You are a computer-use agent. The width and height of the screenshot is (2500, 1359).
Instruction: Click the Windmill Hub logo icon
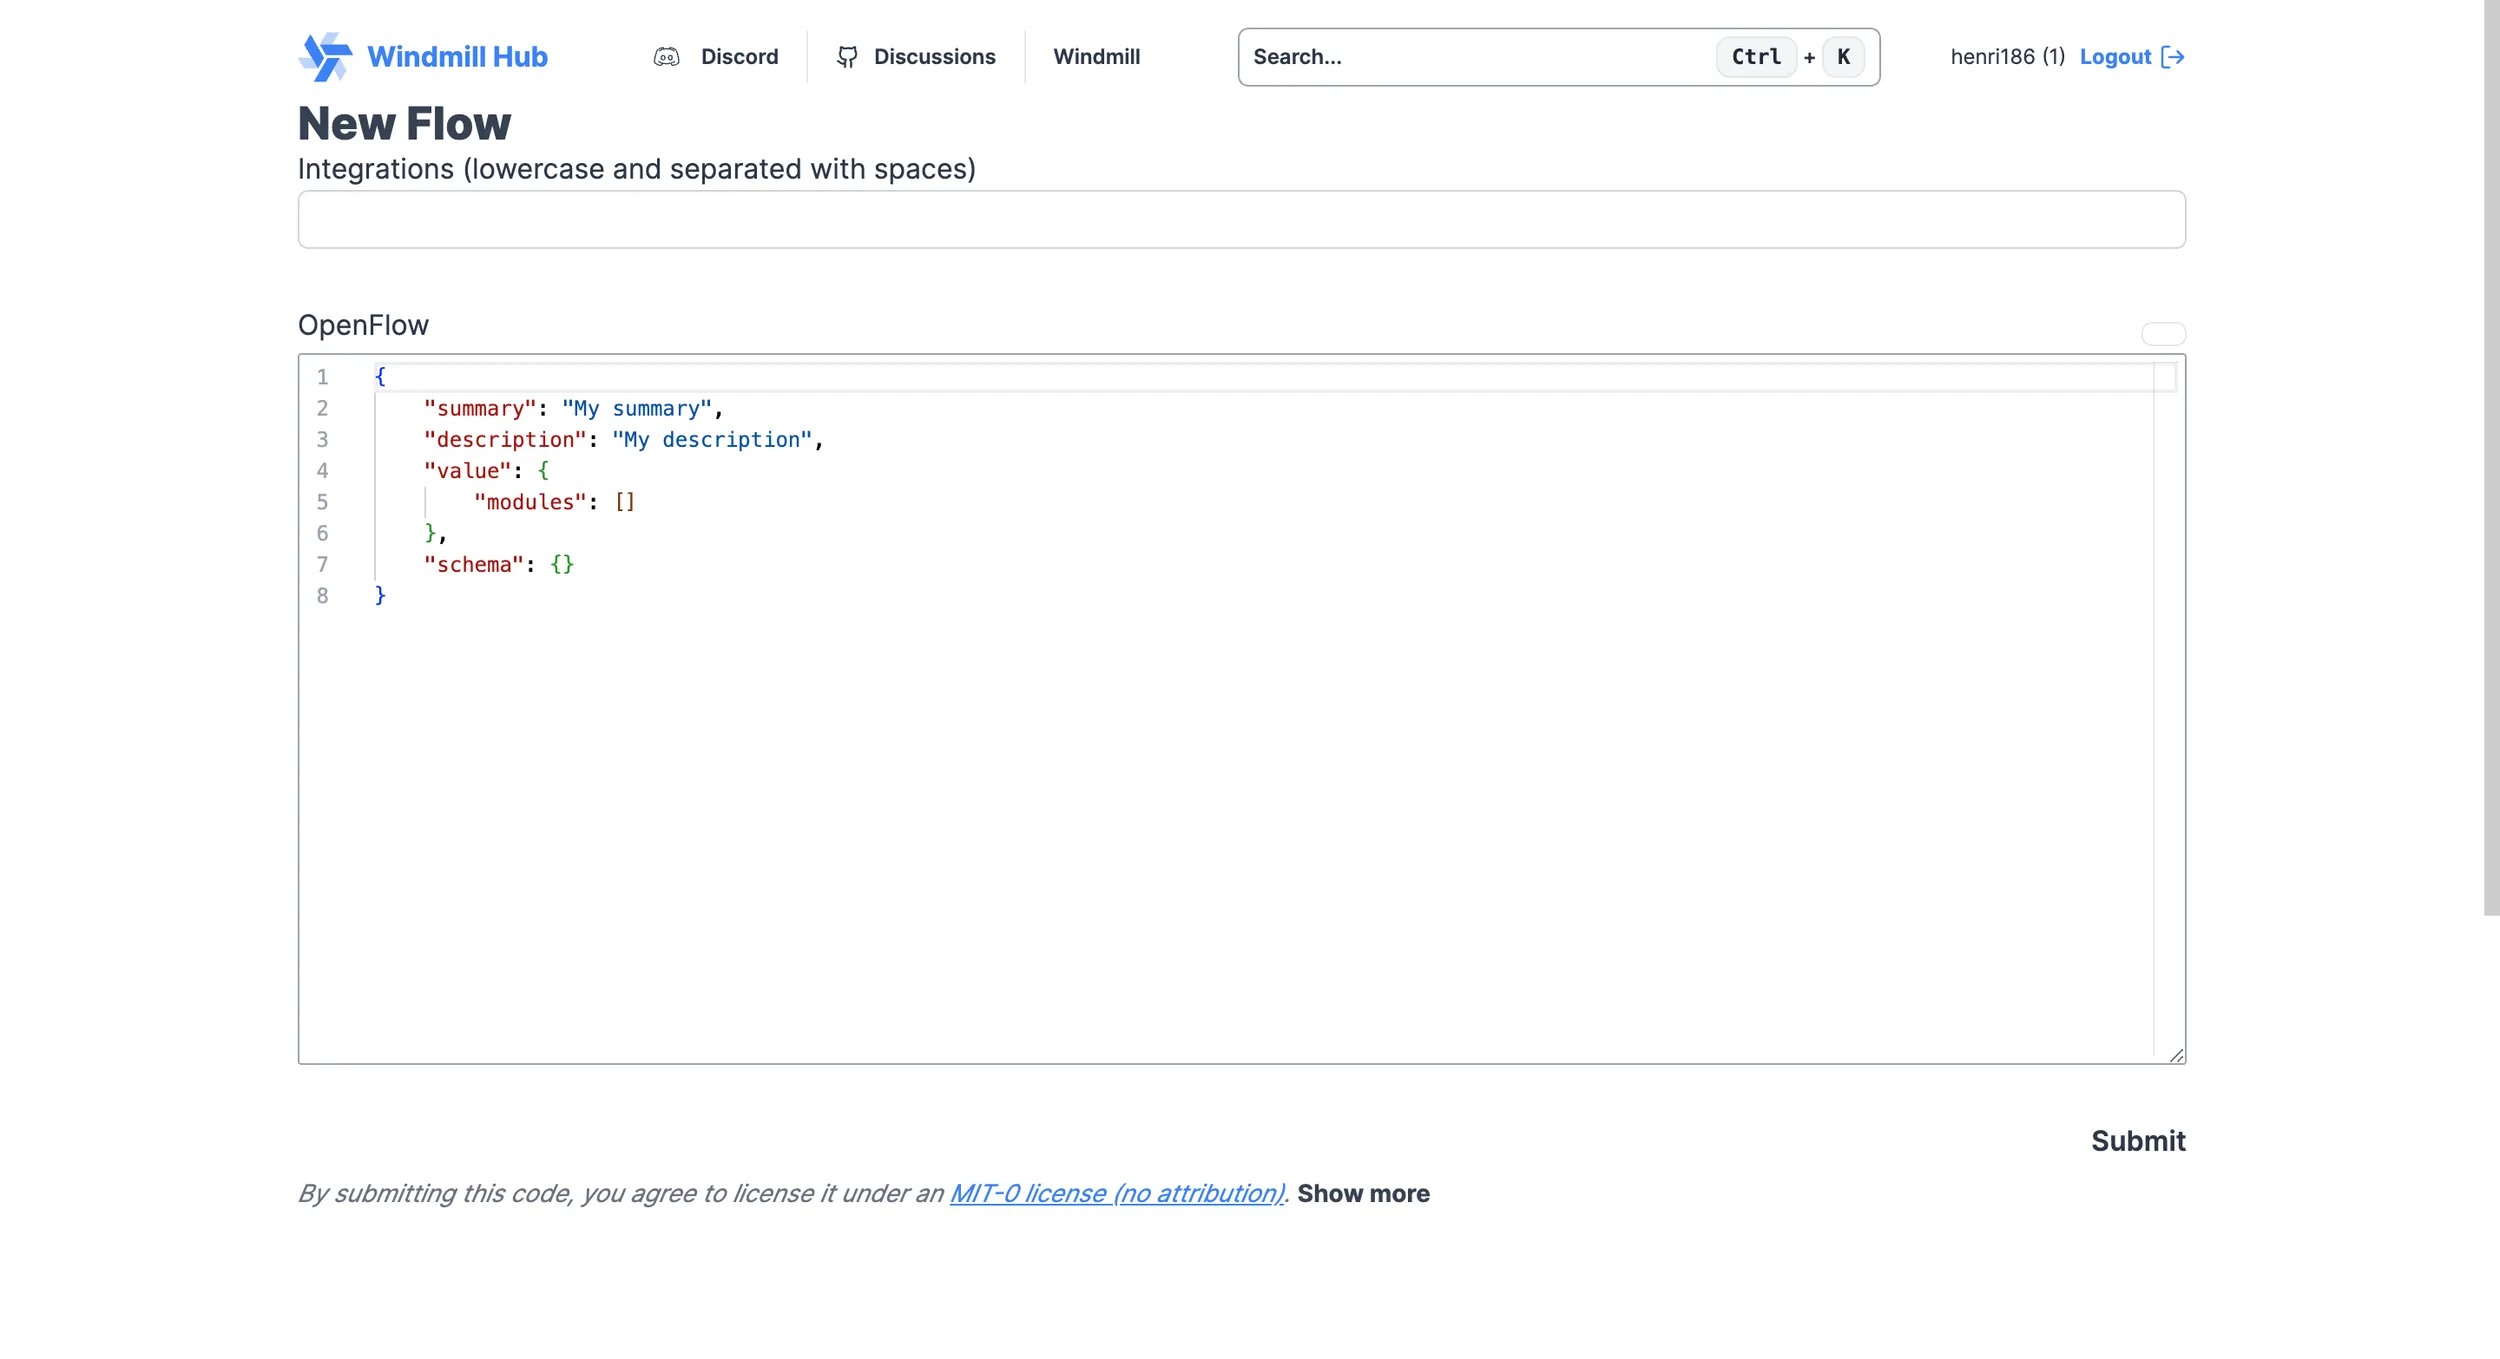325,57
